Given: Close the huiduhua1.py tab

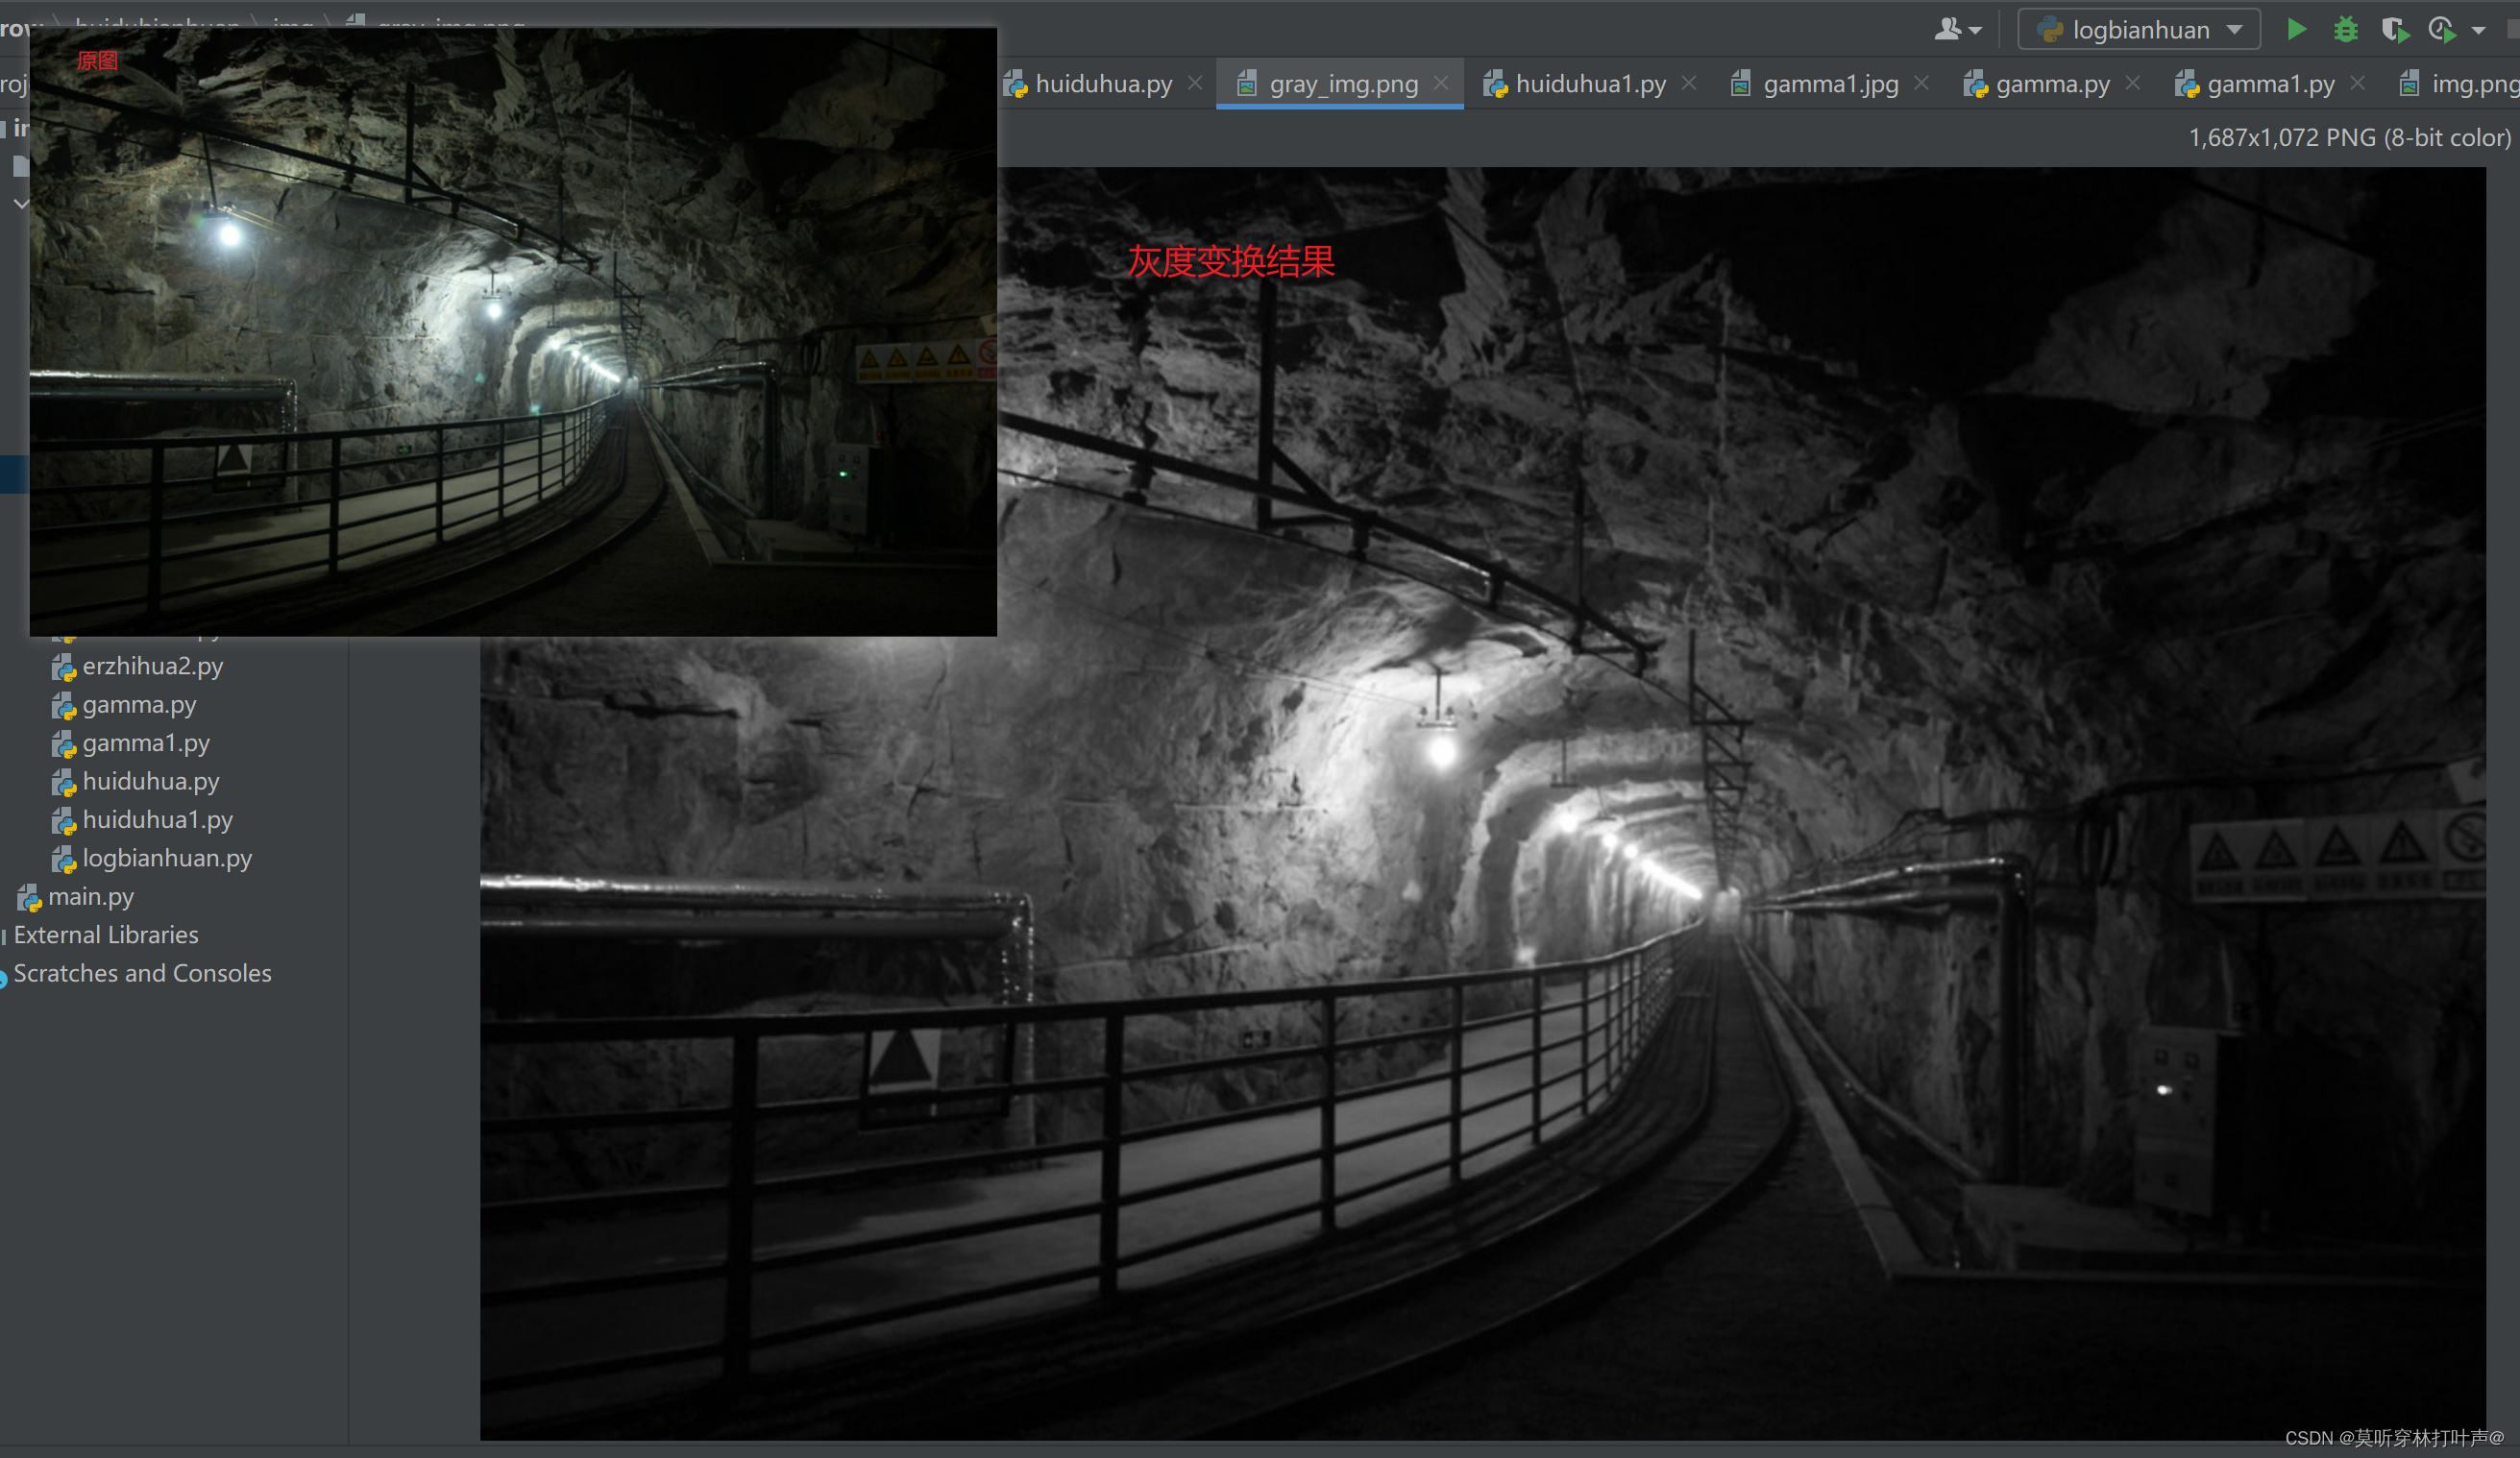Looking at the screenshot, I should [x=1689, y=83].
